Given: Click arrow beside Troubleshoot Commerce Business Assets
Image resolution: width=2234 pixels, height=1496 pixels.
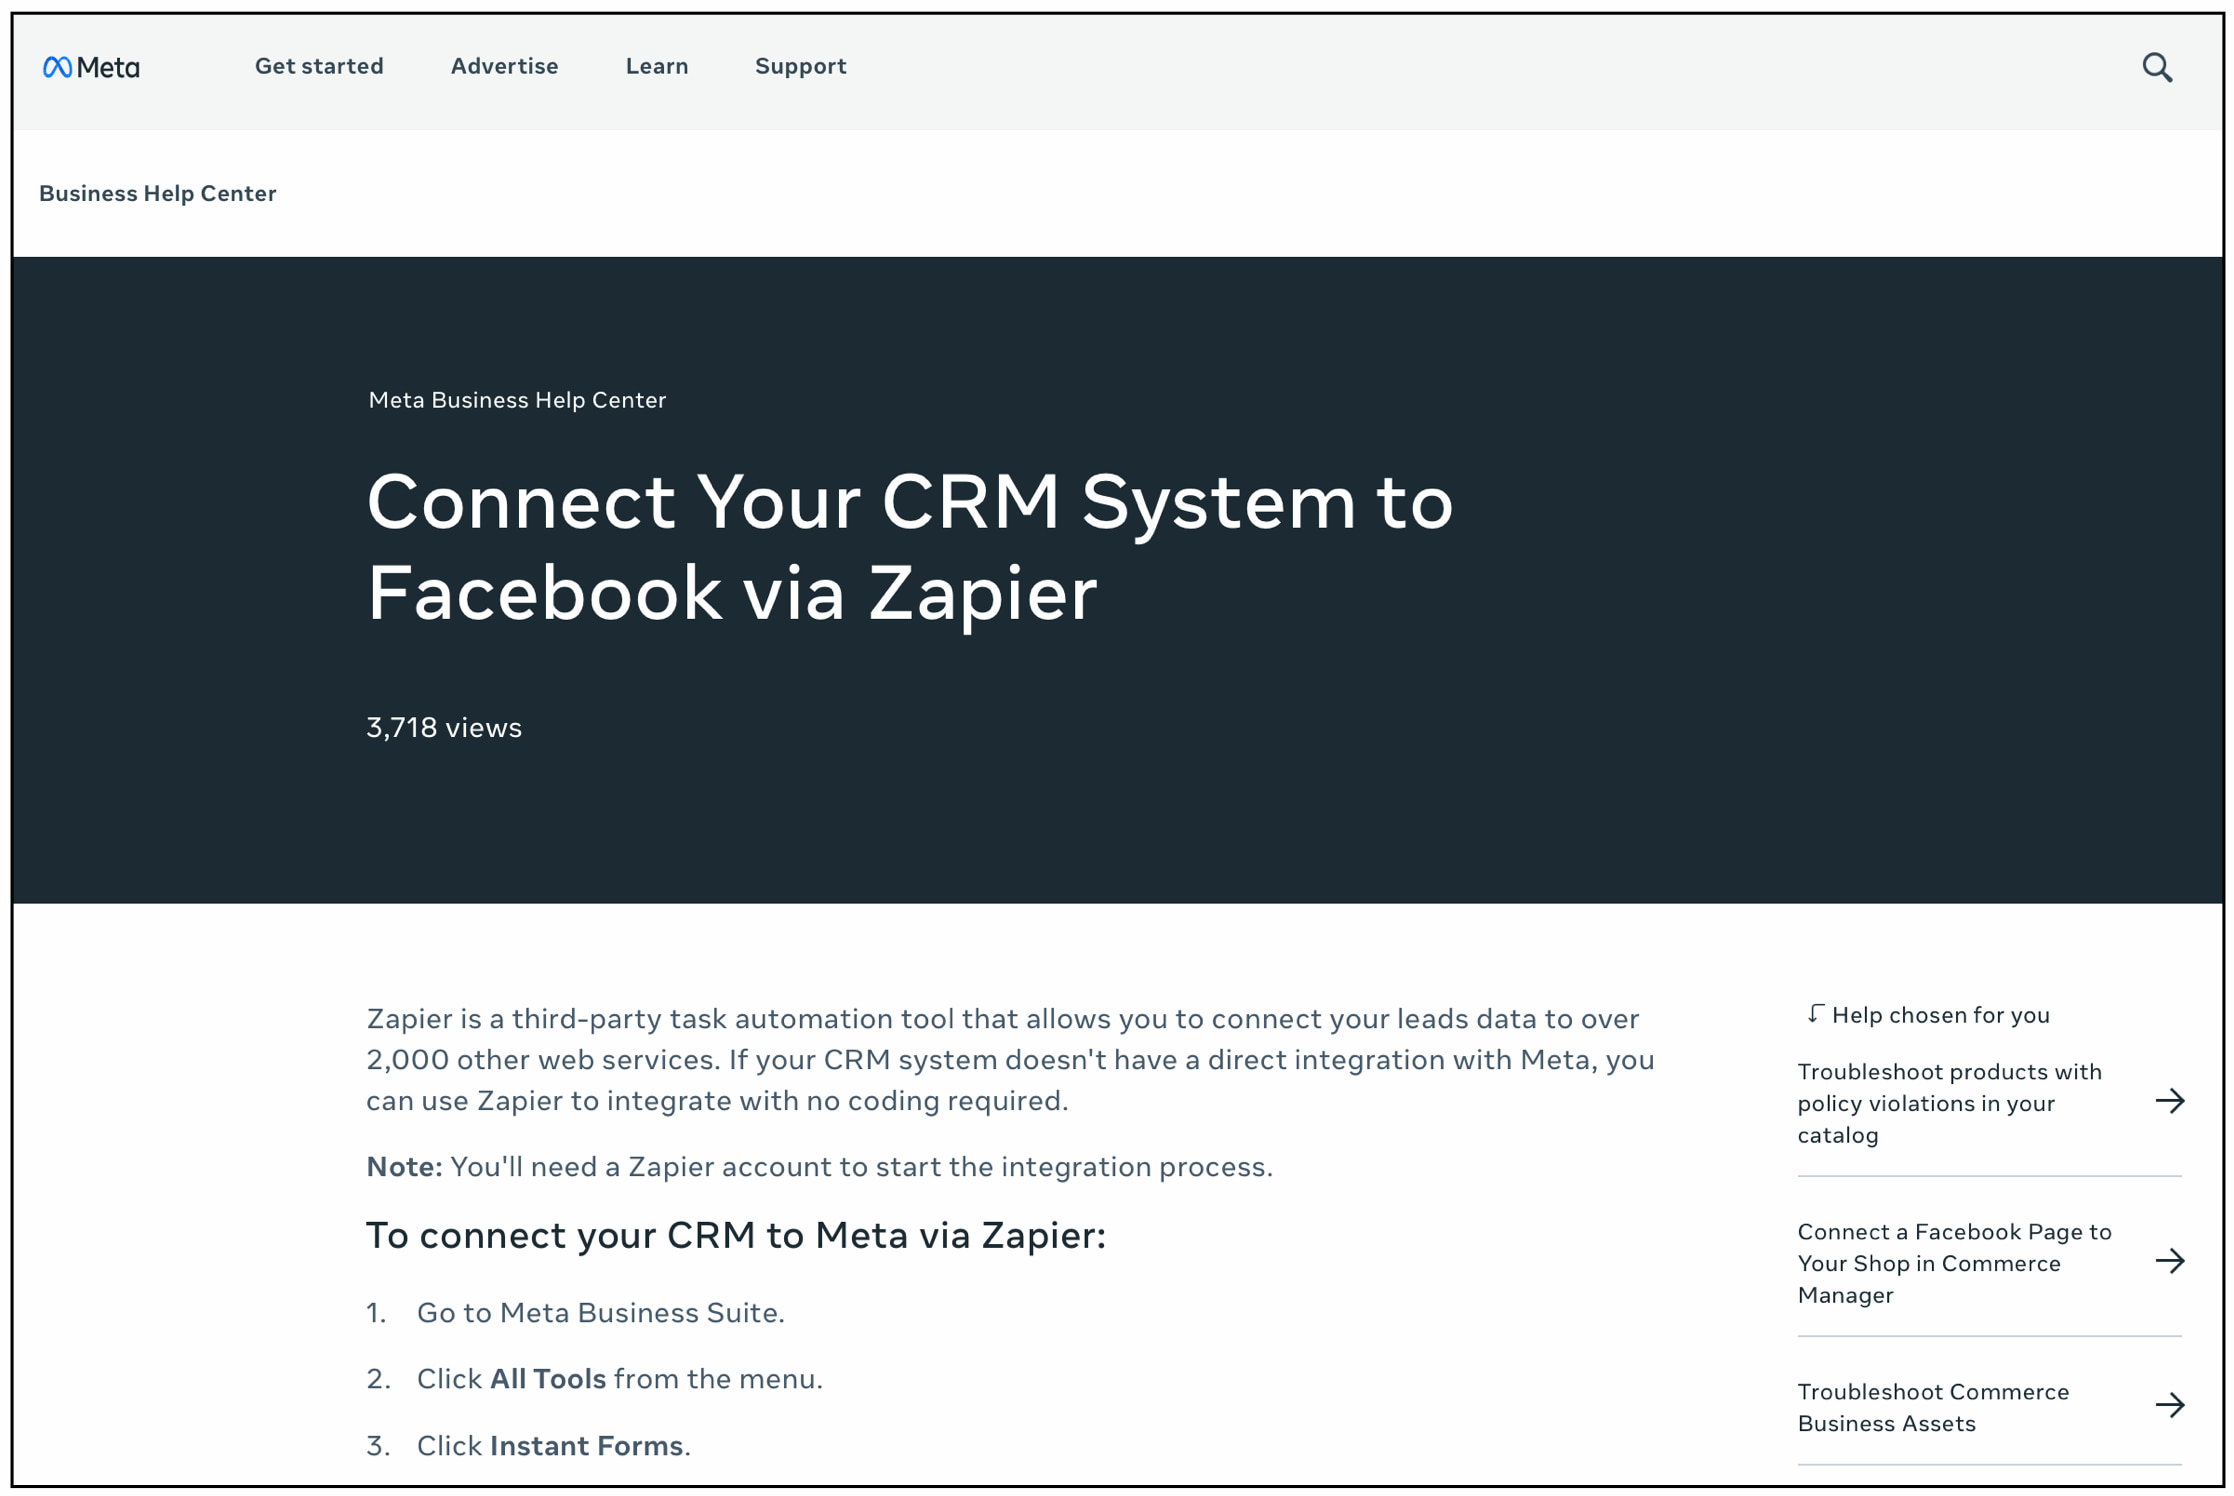Looking at the screenshot, I should pos(2169,1405).
